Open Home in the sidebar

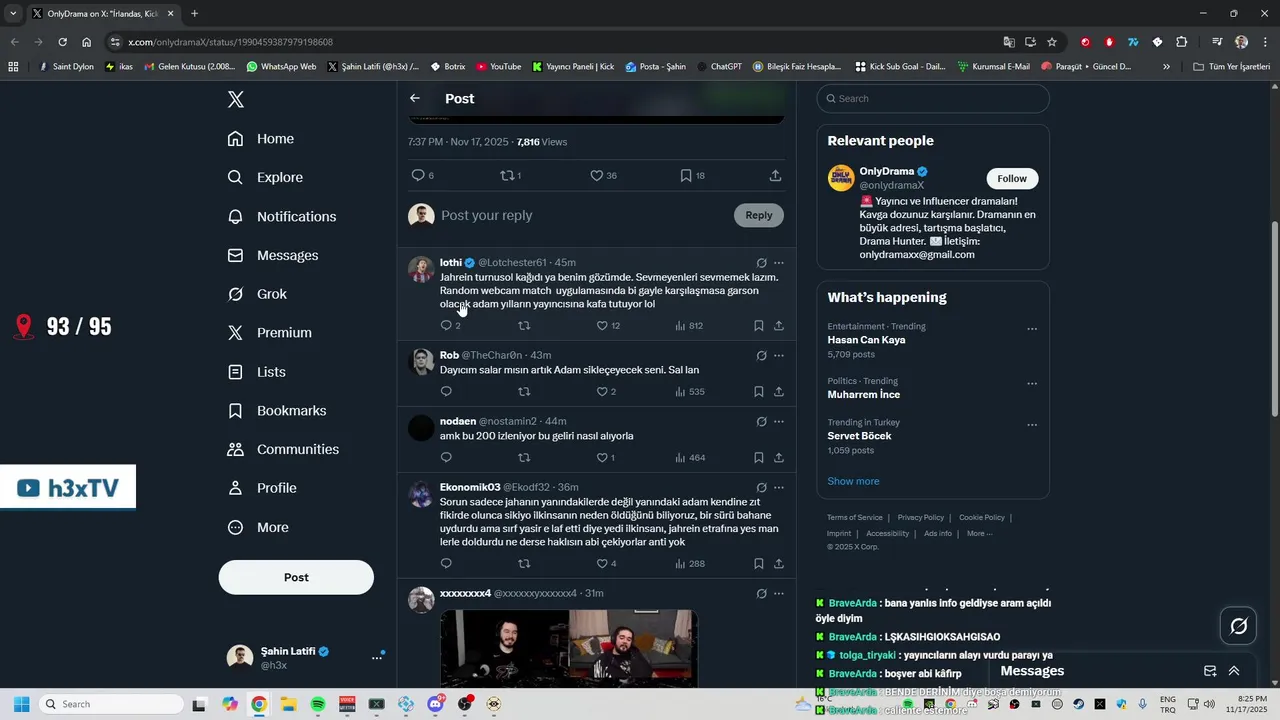click(261, 139)
